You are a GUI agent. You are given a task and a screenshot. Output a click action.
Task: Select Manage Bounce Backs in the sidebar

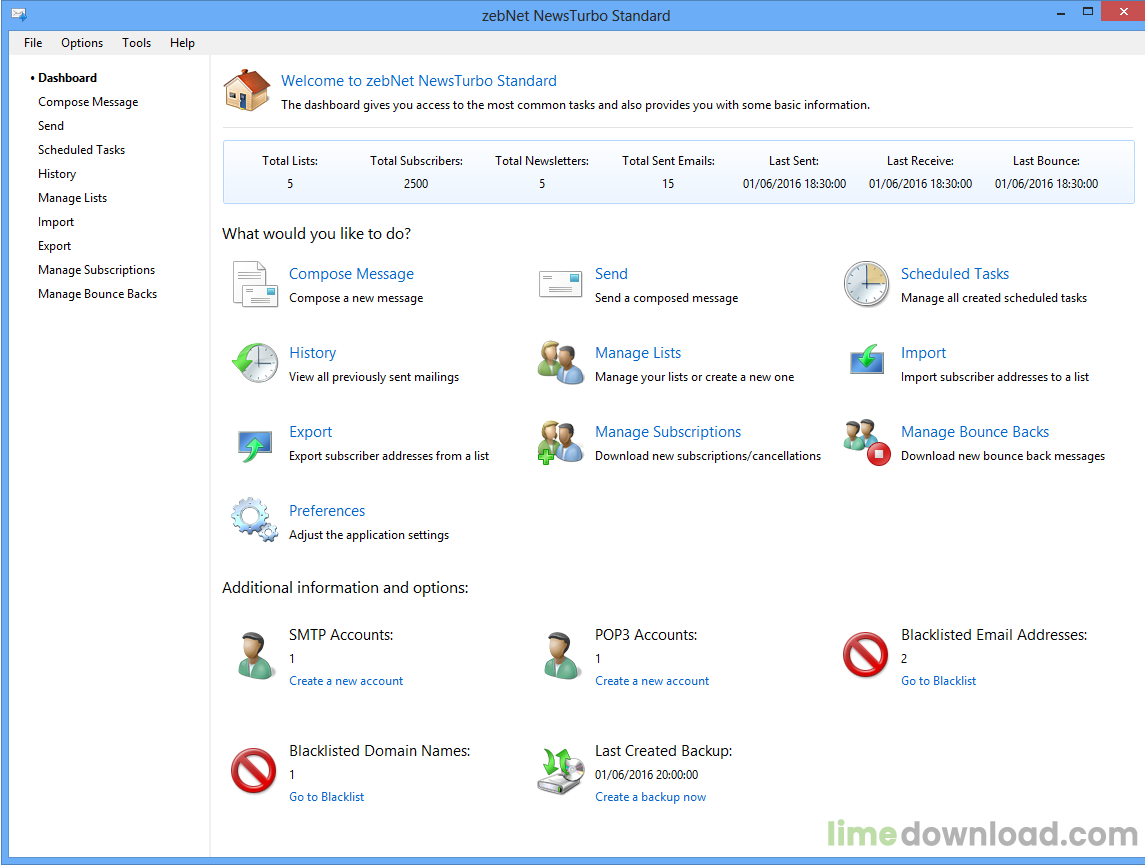tap(98, 294)
